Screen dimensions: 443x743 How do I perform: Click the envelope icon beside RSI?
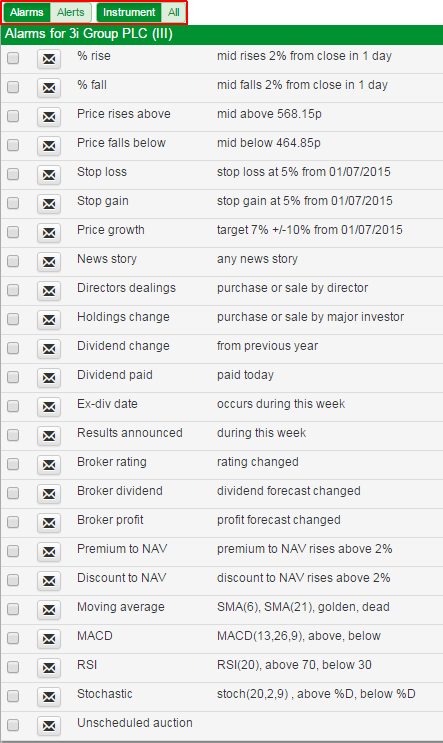(49, 667)
